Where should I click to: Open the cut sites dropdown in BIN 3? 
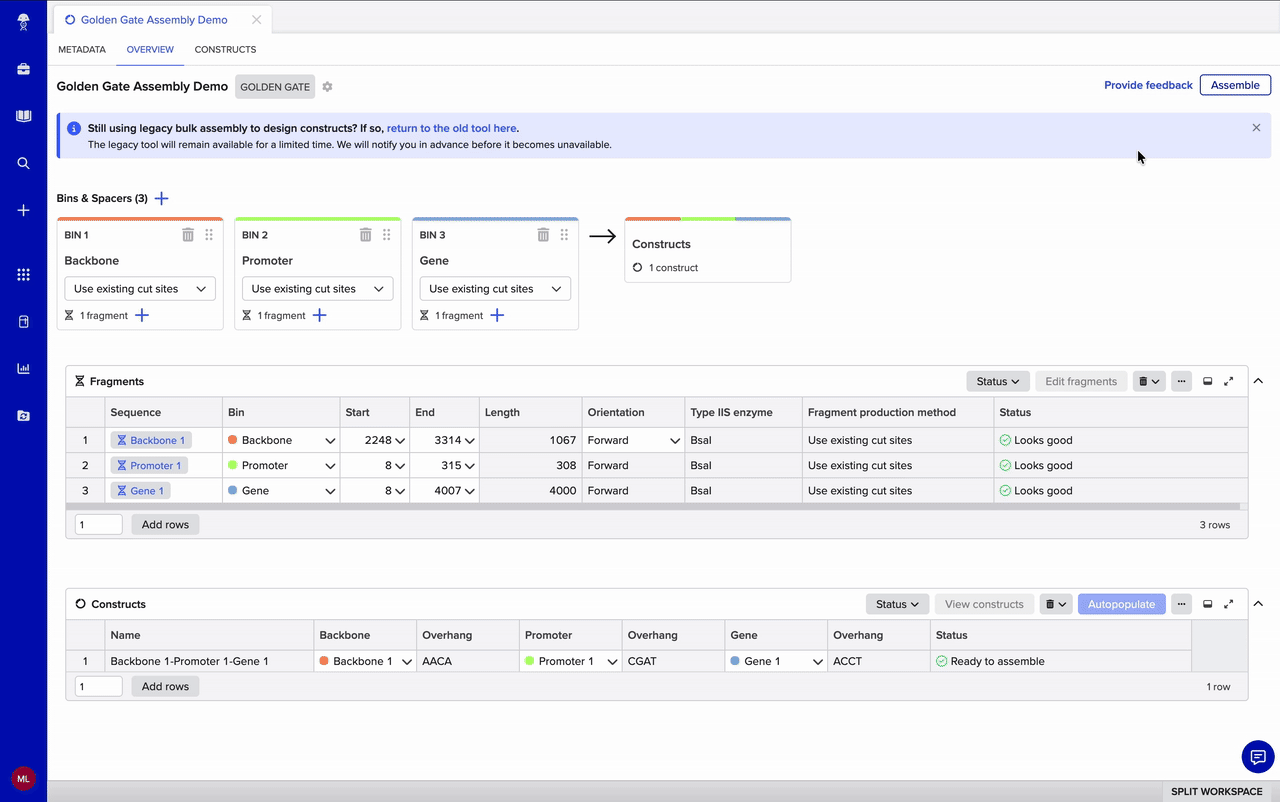click(495, 288)
